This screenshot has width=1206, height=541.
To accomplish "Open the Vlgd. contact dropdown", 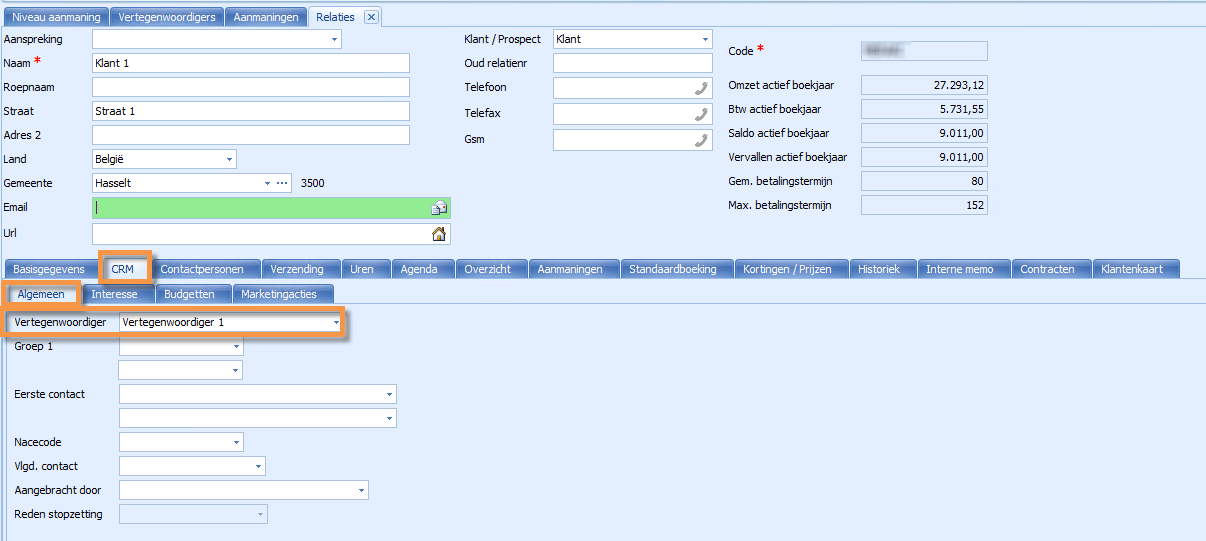I will click(258, 466).
